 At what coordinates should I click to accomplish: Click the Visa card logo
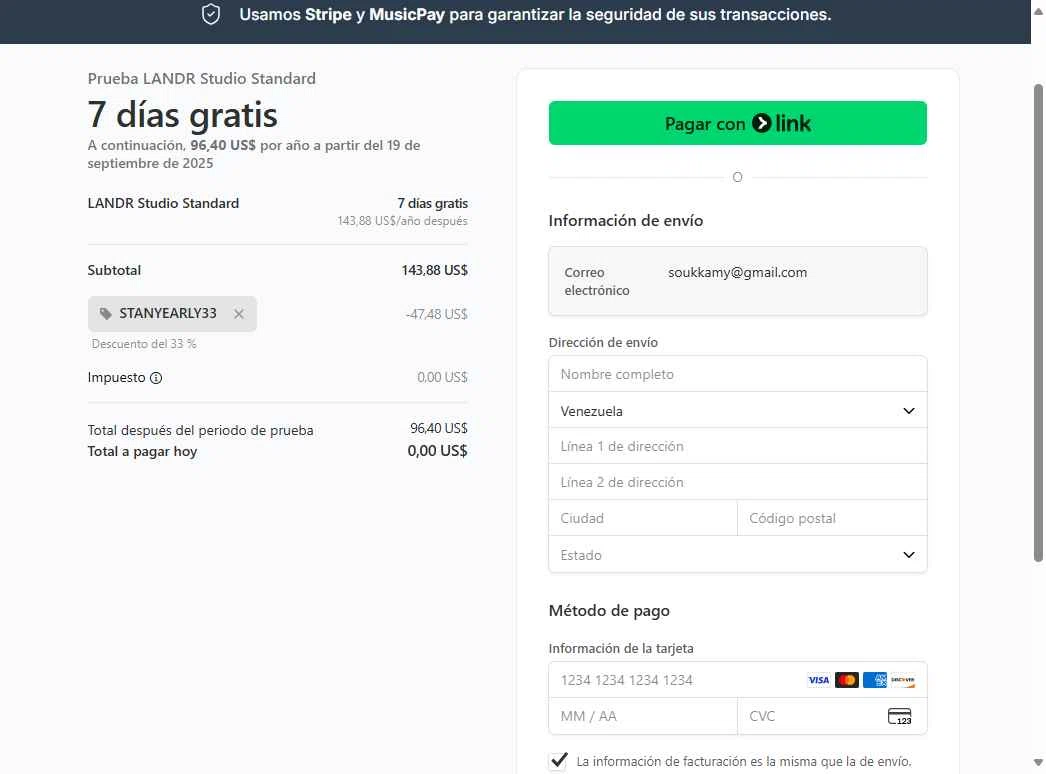(819, 680)
